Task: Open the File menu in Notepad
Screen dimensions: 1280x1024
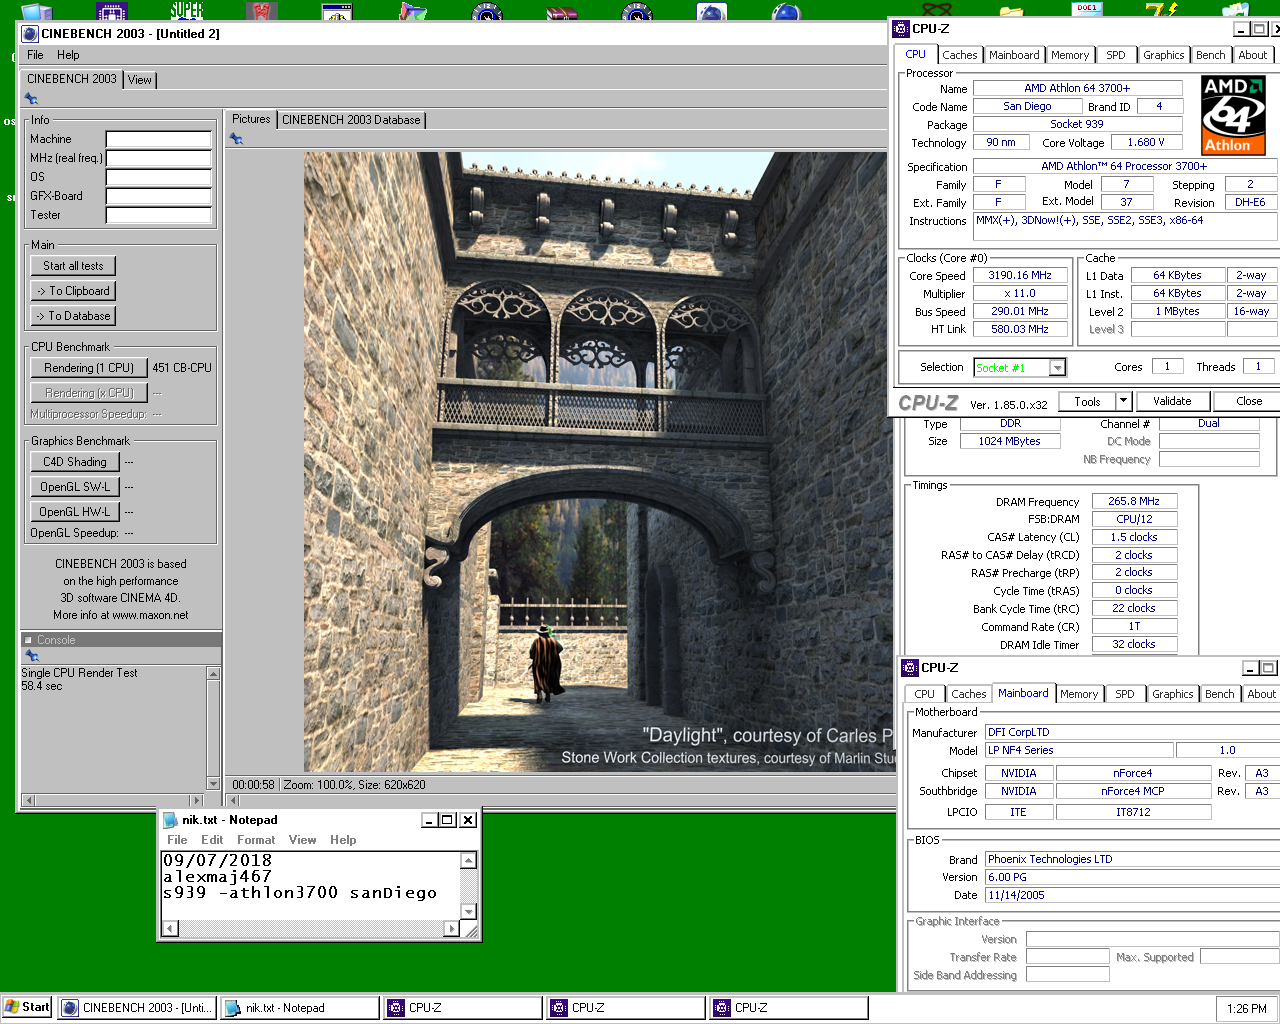Action: click(x=177, y=840)
